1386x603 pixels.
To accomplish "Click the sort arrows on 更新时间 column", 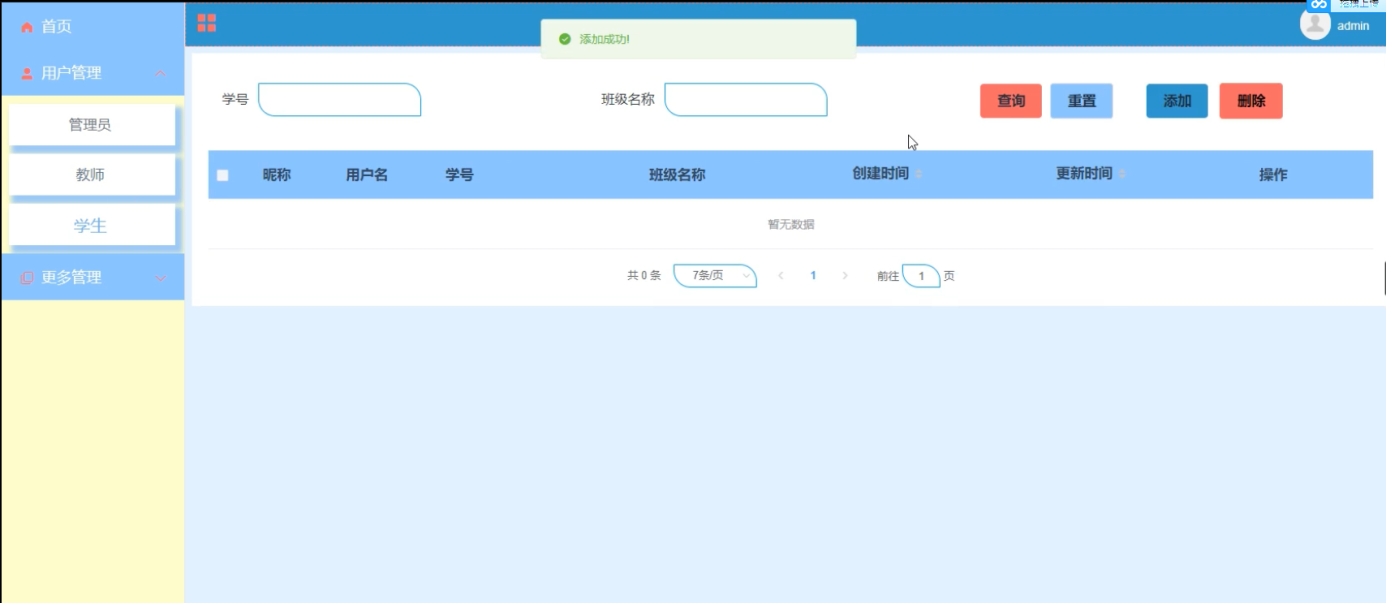I will pos(1121,172).
